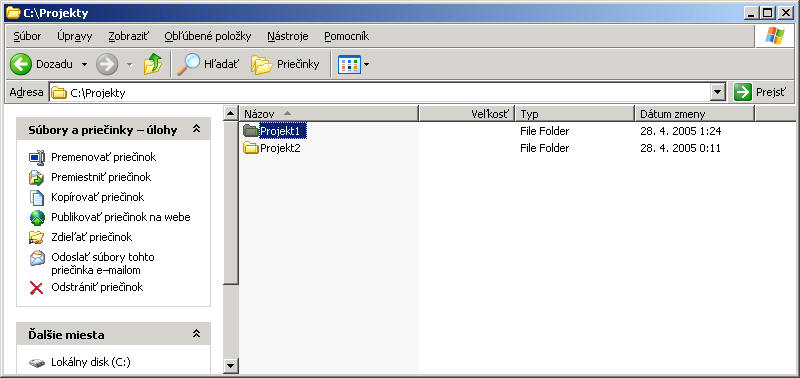Sort by the Typ column header
The width and height of the screenshot is (800, 378).
575,114
